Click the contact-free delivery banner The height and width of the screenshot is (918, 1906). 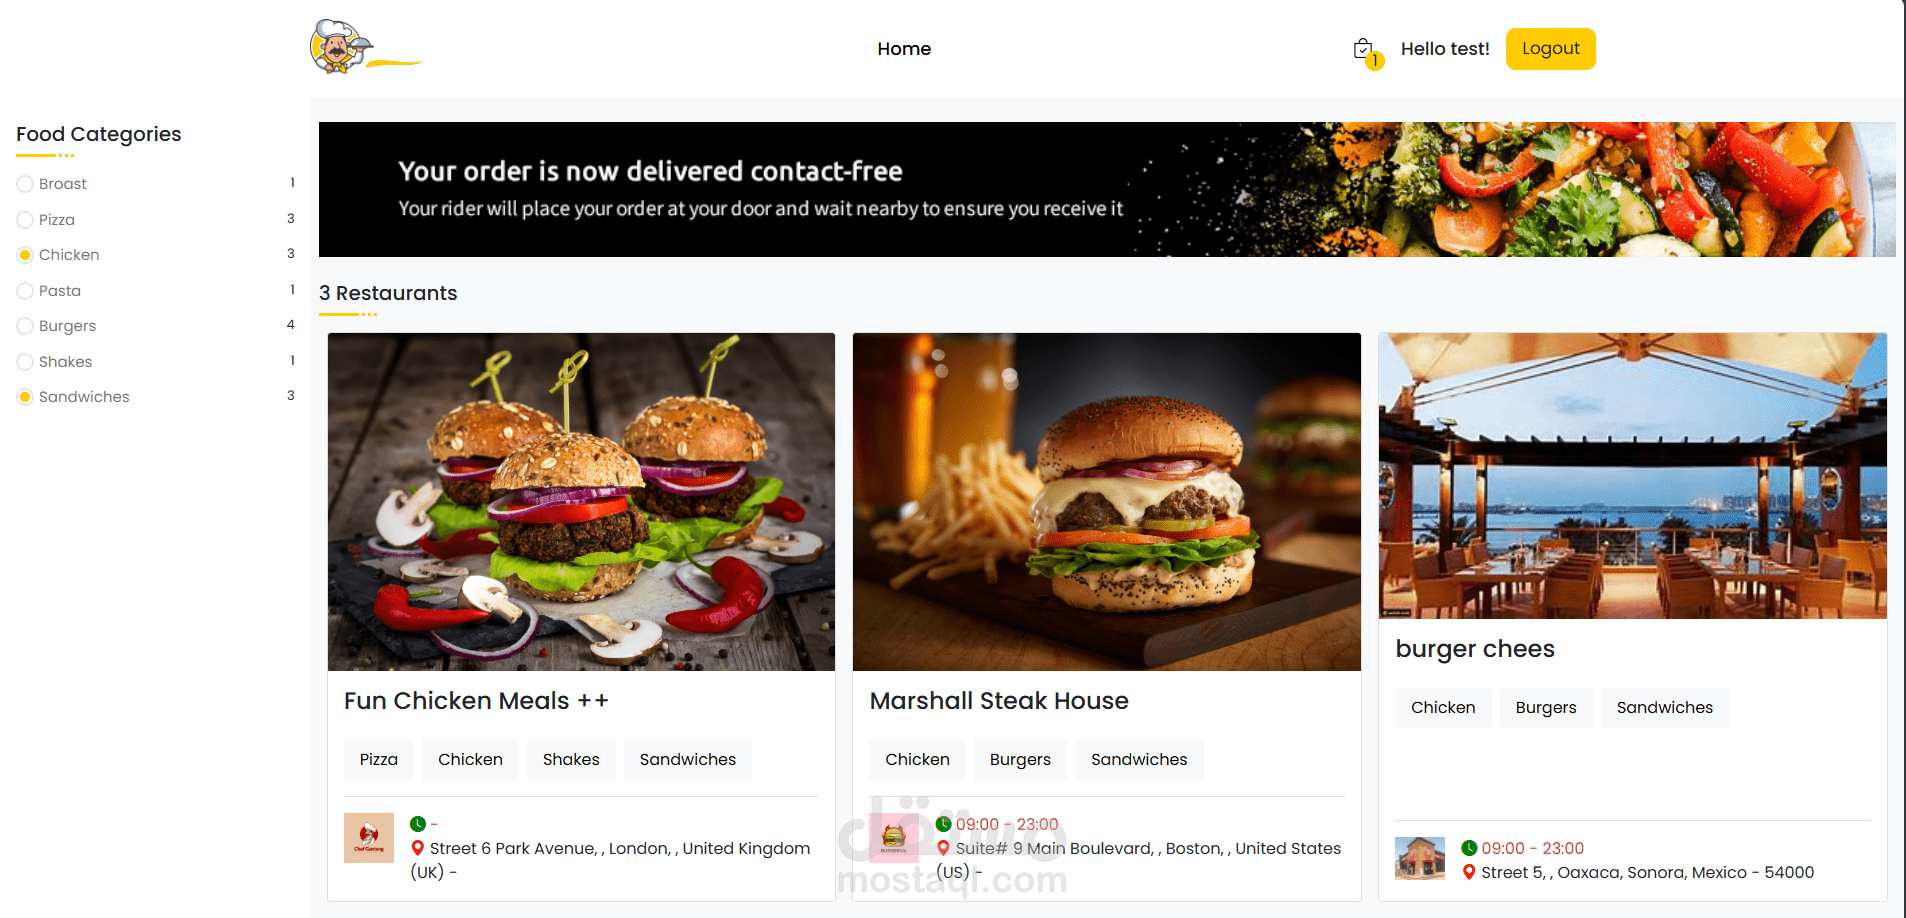pos(1107,189)
